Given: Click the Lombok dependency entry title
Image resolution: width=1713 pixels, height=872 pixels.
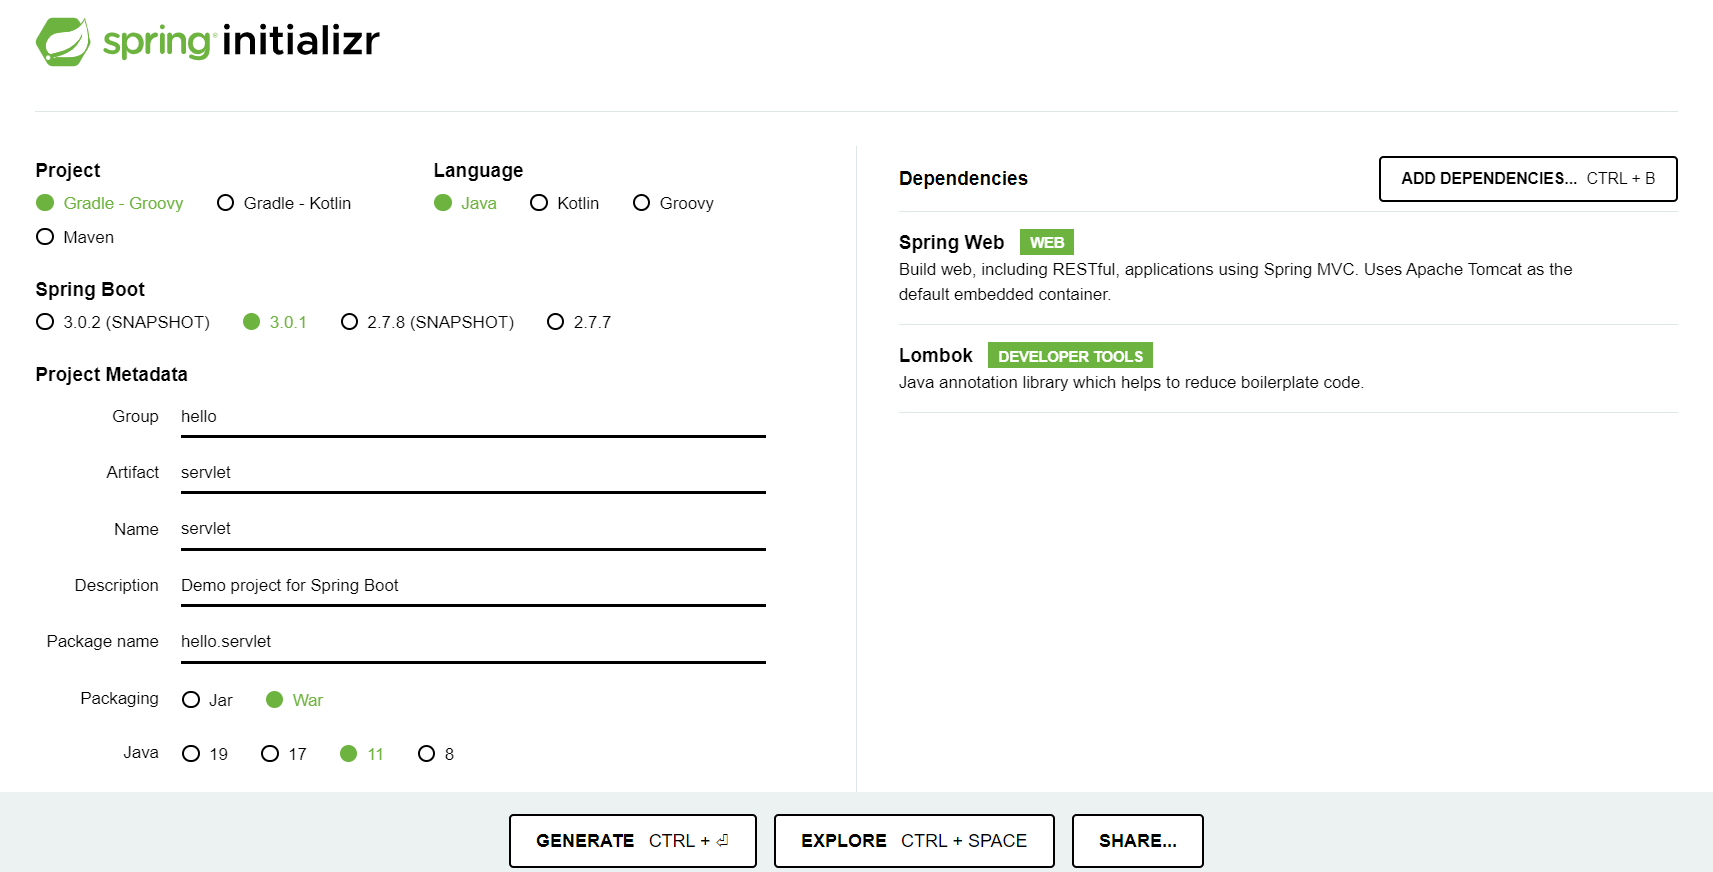Looking at the screenshot, I should (x=935, y=355).
